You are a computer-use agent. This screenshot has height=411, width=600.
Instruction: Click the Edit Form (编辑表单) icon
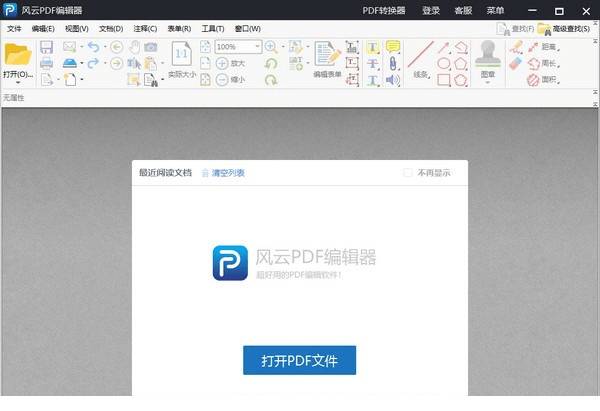[327, 54]
